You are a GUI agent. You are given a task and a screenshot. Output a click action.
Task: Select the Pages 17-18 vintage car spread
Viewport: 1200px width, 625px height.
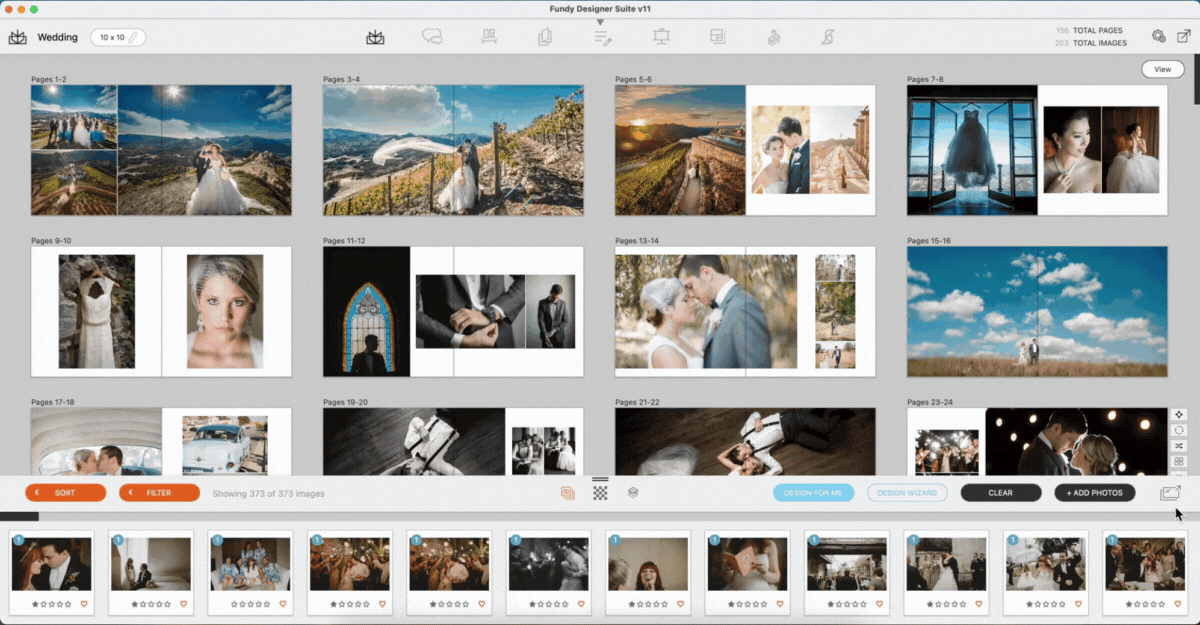(161, 441)
